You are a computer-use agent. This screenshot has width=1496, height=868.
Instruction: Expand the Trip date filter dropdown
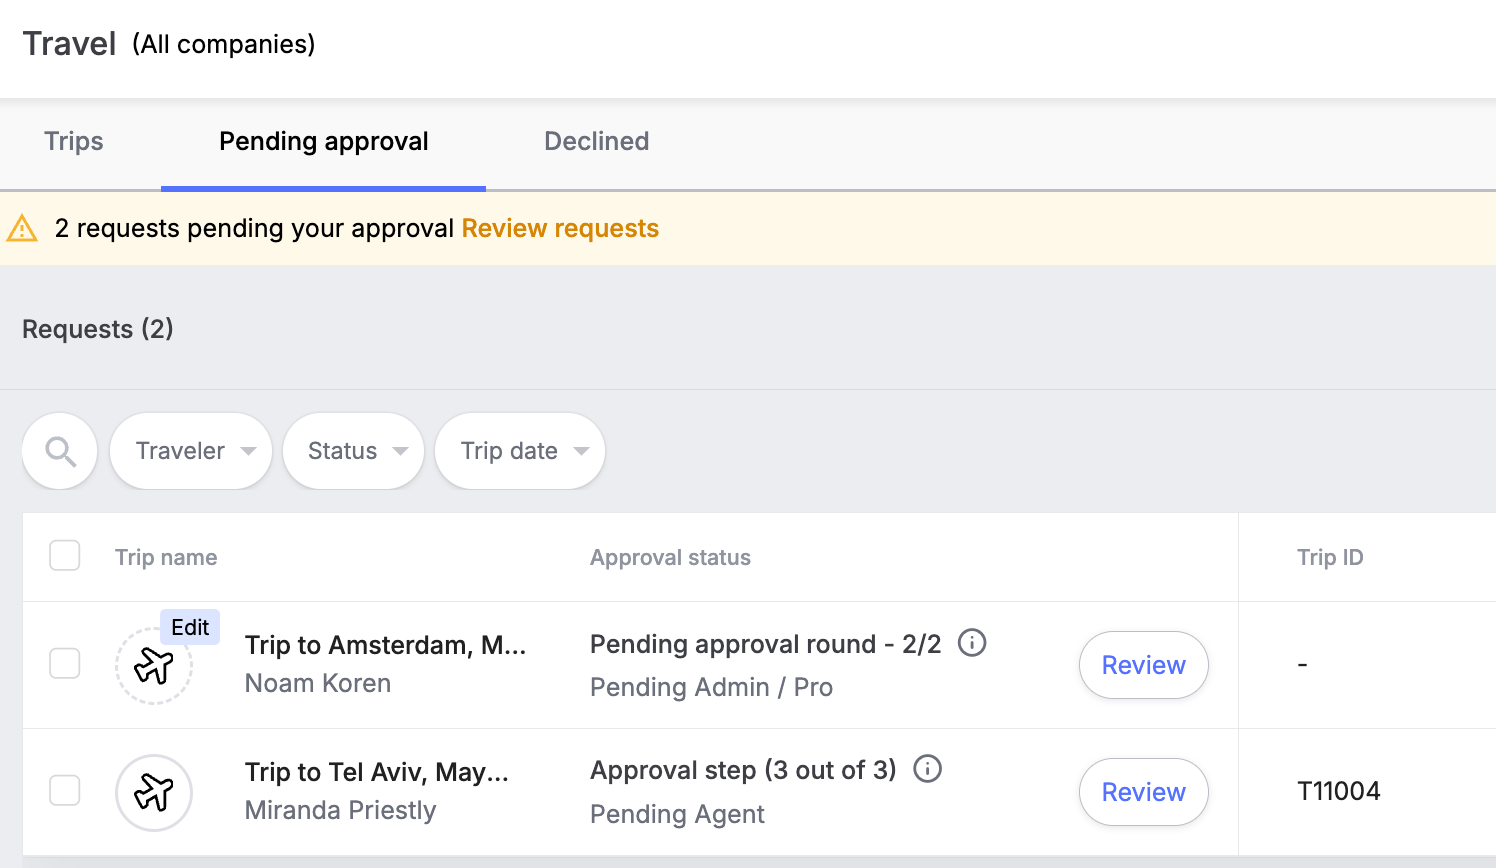tap(520, 451)
